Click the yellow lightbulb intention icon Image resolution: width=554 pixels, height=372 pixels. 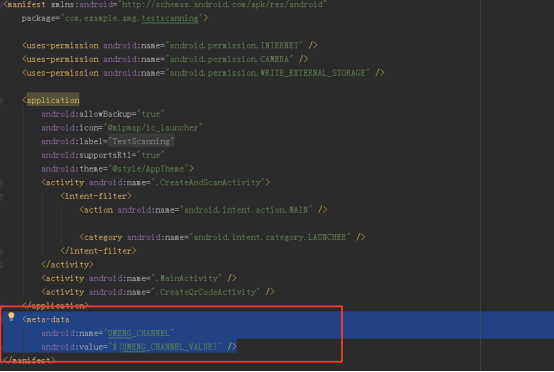click(11, 317)
